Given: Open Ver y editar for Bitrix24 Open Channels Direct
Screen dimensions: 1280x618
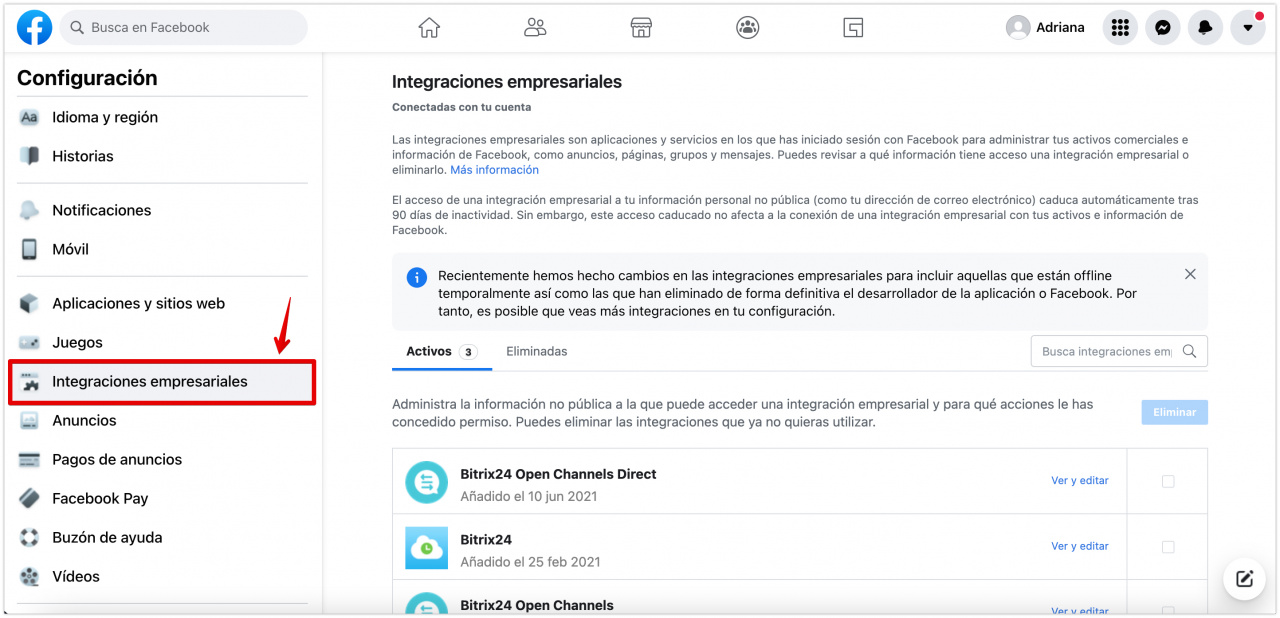Looking at the screenshot, I should click(x=1080, y=481).
